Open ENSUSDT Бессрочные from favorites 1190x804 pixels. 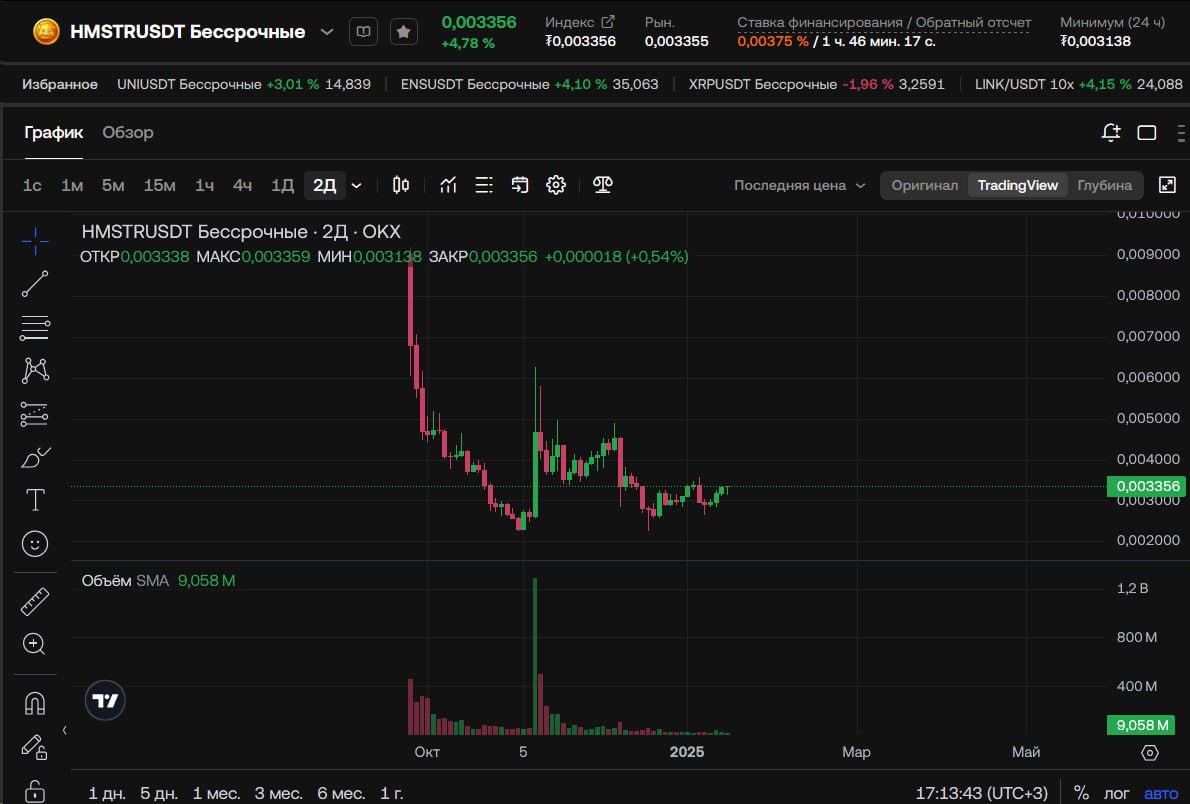click(x=530, y=84)
